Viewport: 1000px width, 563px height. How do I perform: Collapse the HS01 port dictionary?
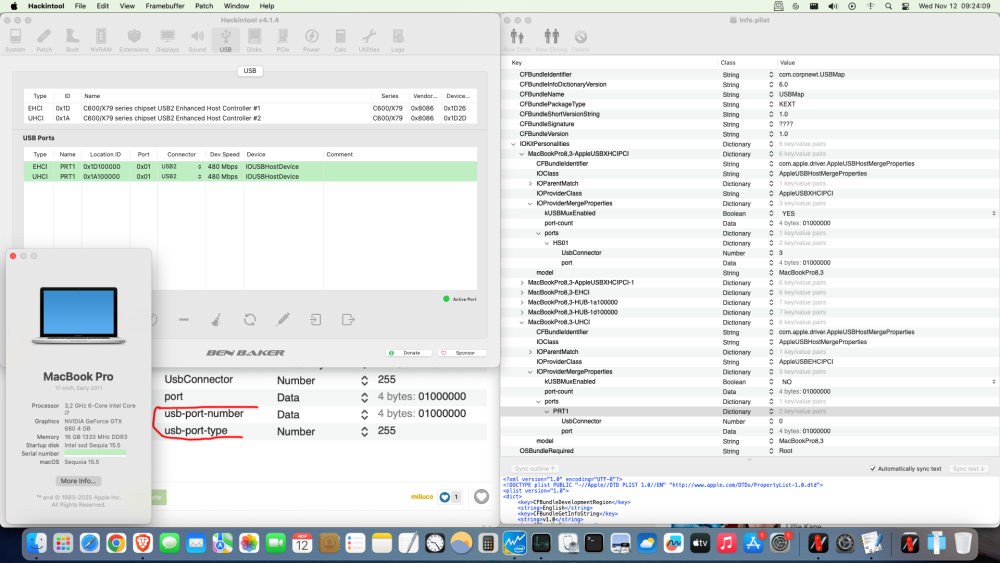547,243
